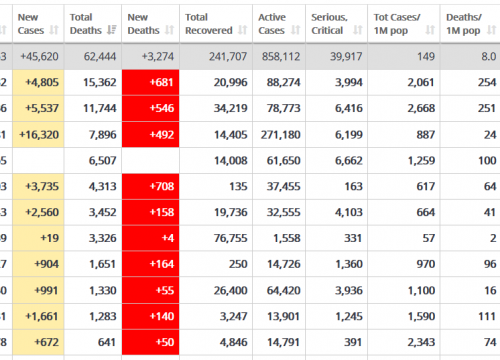
Task: Click the red +681 new deaths cell
Action: coord(151,82)
